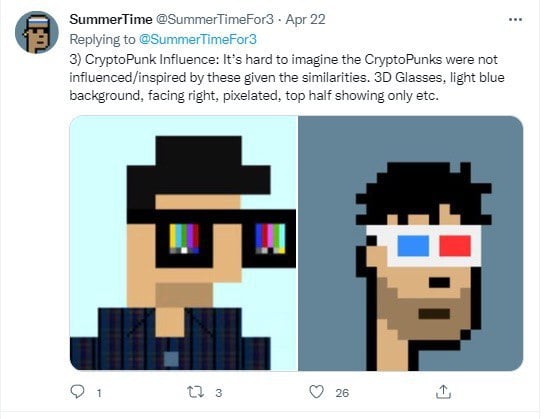Open right CryptoPunk image with 3D glasses
Viewport: 554px width, 419px height.
click(411, 243)
